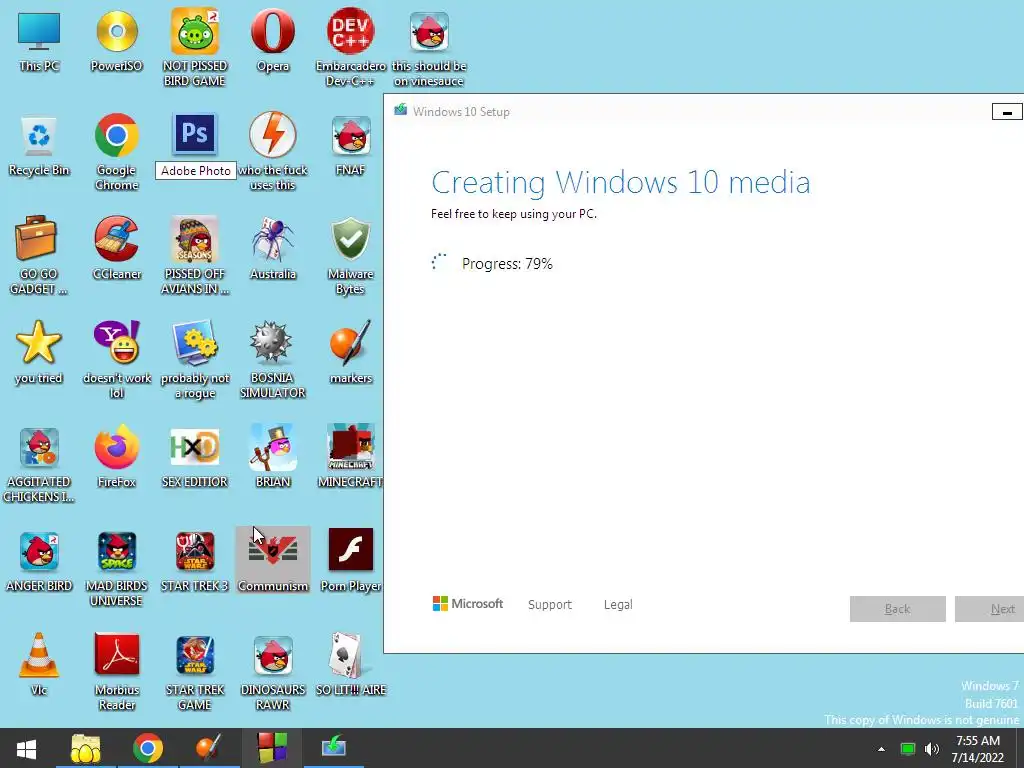Image resolution: width=1024 pixels, height=768 pixels.
Task: Click the Microsoft logo in Setup
Action: [468, 604]
